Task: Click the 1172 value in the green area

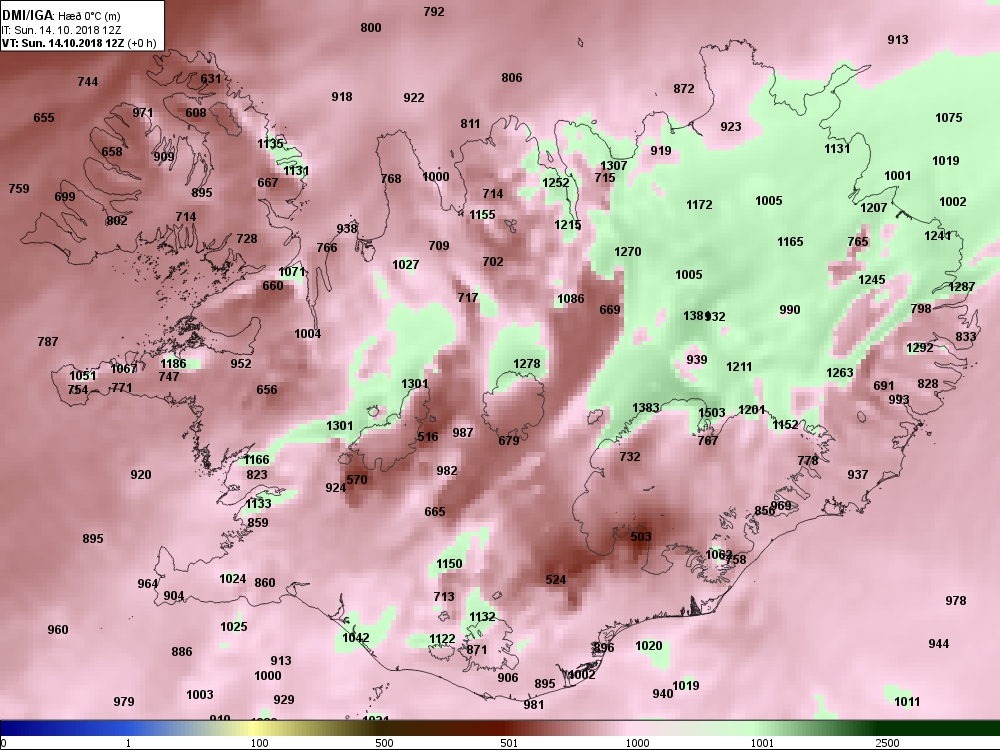Action: point(699,205)
